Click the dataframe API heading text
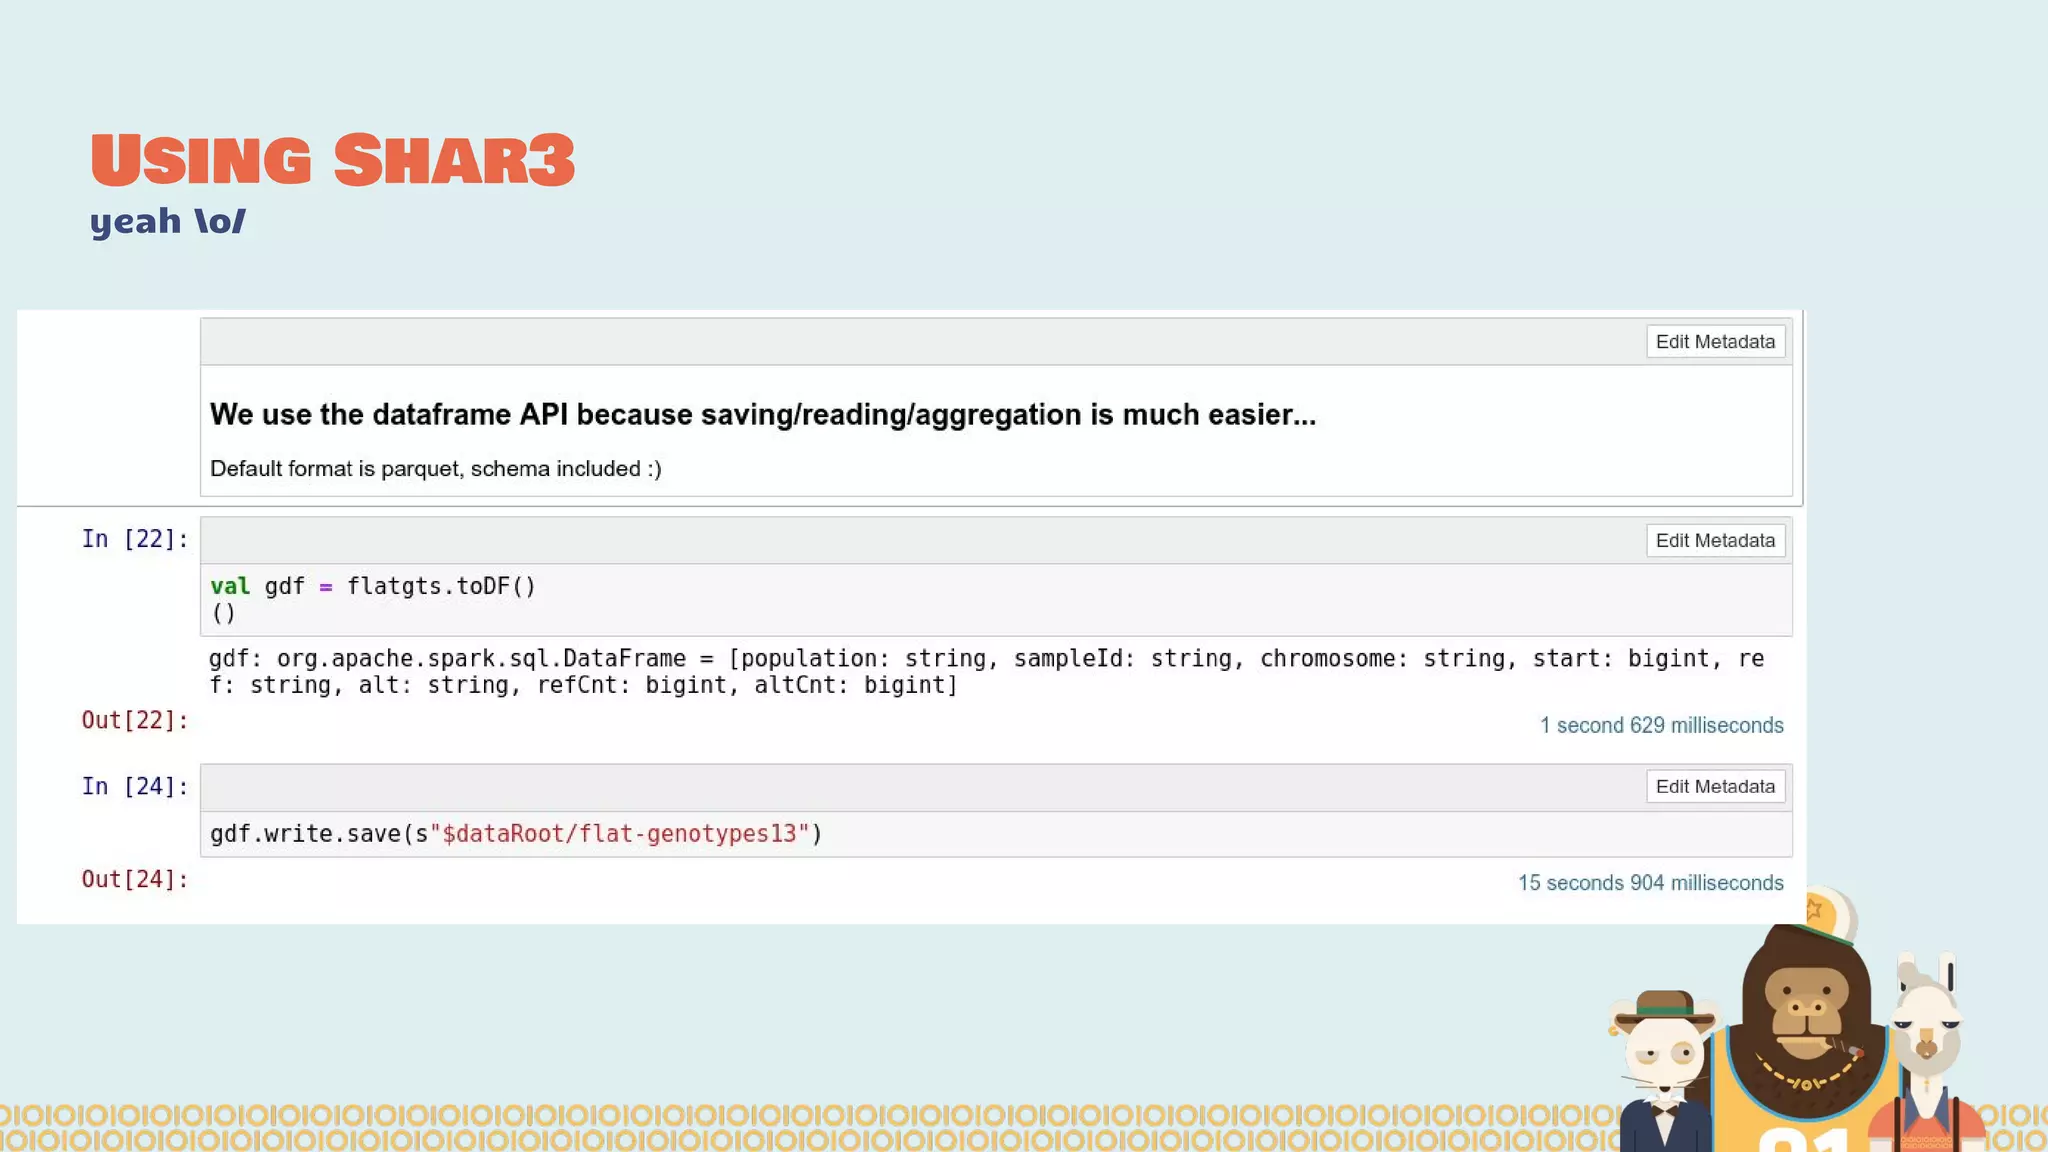The height and width of the screenshot is (1152, 2048). click(x=762, y=415)
